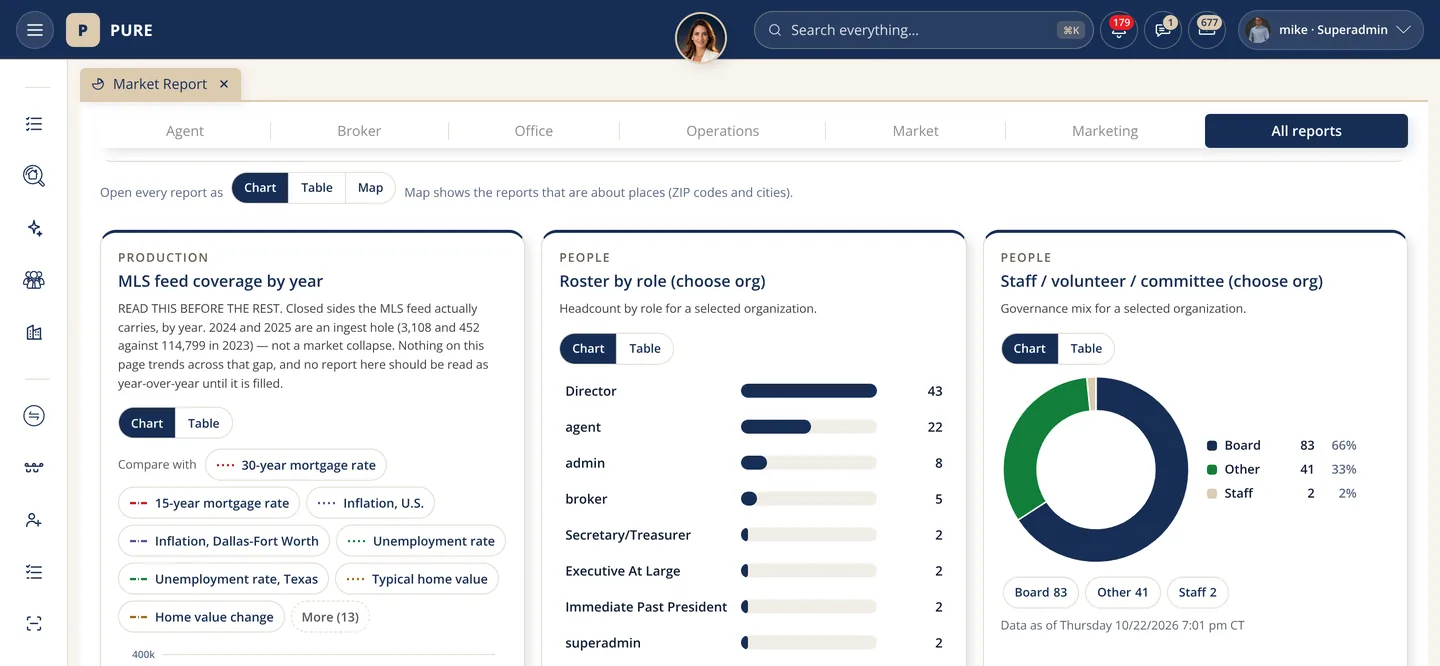The width and height of the screenshot is (1440, 666).
Task: Select the Marketing reports tab
Action: (x=1105, y=131)
